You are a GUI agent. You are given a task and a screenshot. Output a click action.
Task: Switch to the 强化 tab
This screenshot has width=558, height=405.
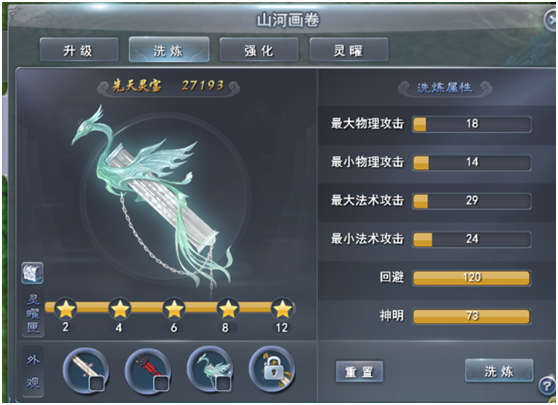pyautogui.click(x=259, y=50)
